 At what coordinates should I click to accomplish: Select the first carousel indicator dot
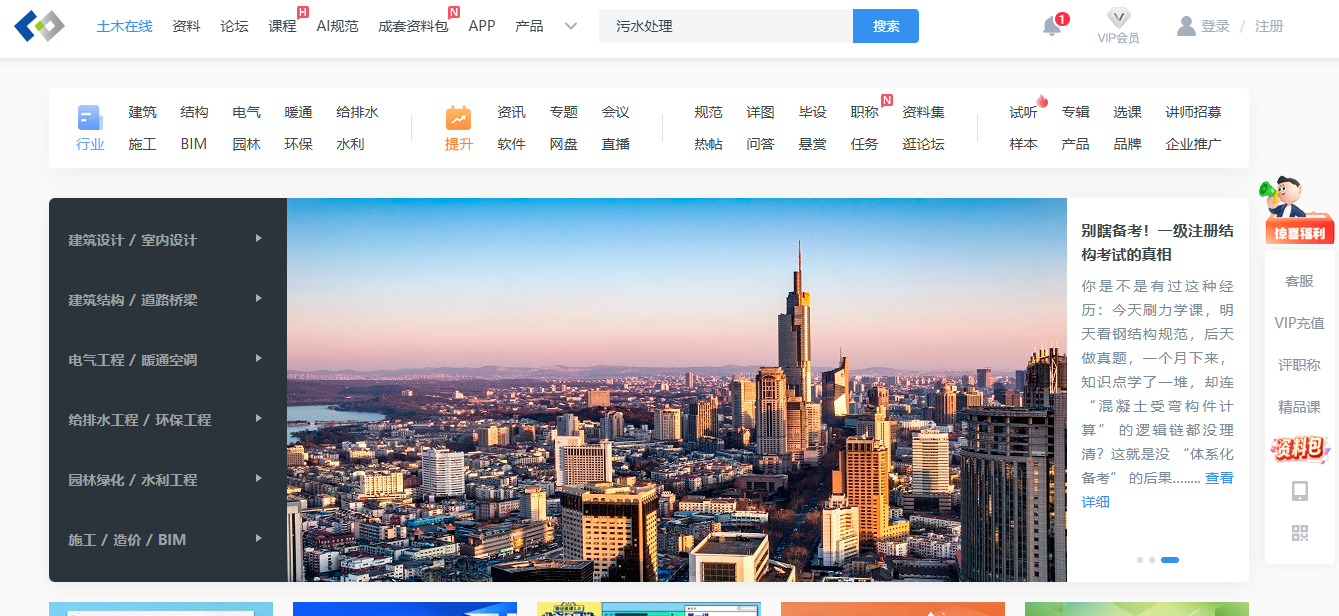[1140, 560]
